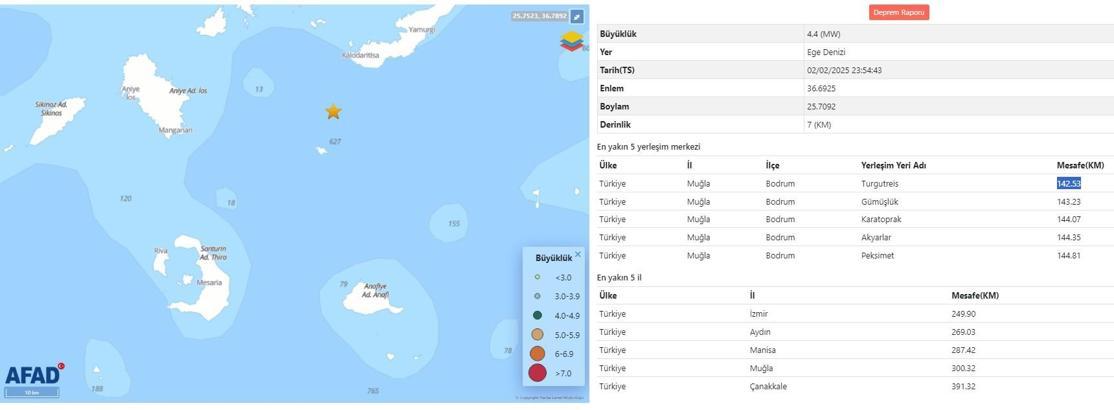Click the 3.0-3.9 magnitude legend circle
Screen dimensions: 1114x410
coord(538,296)
